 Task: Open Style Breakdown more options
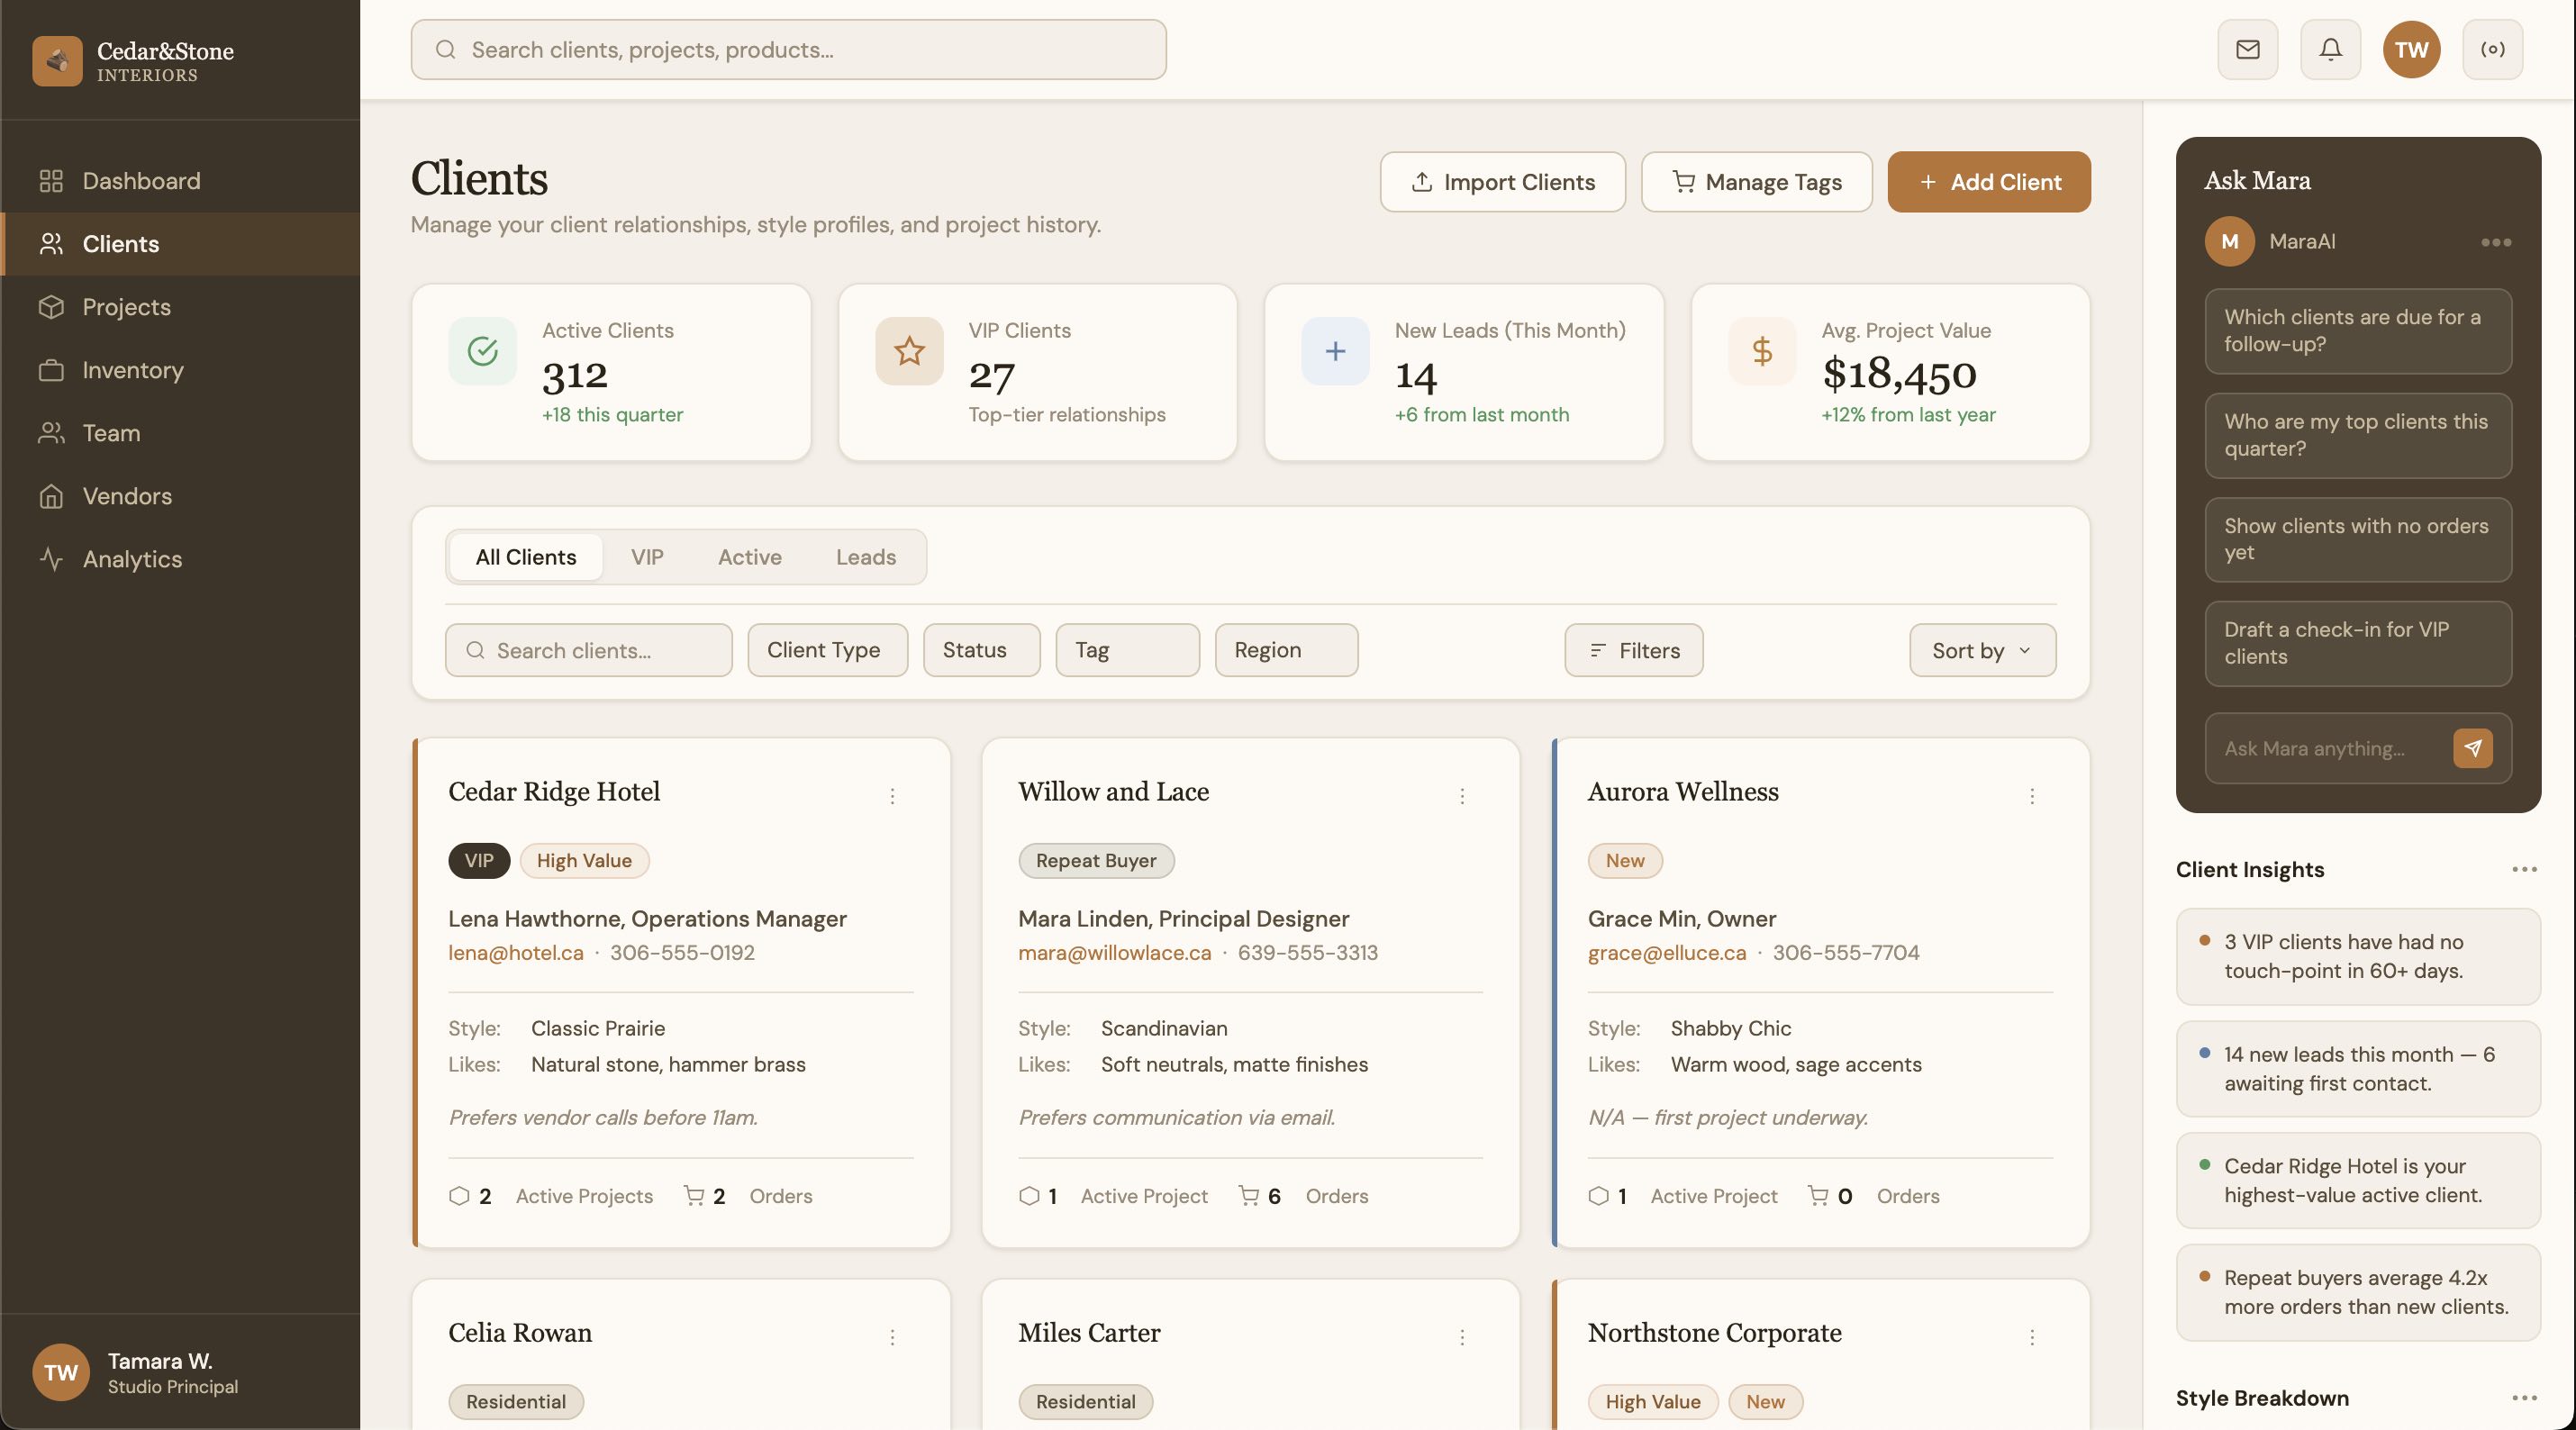point(2524,1398)
